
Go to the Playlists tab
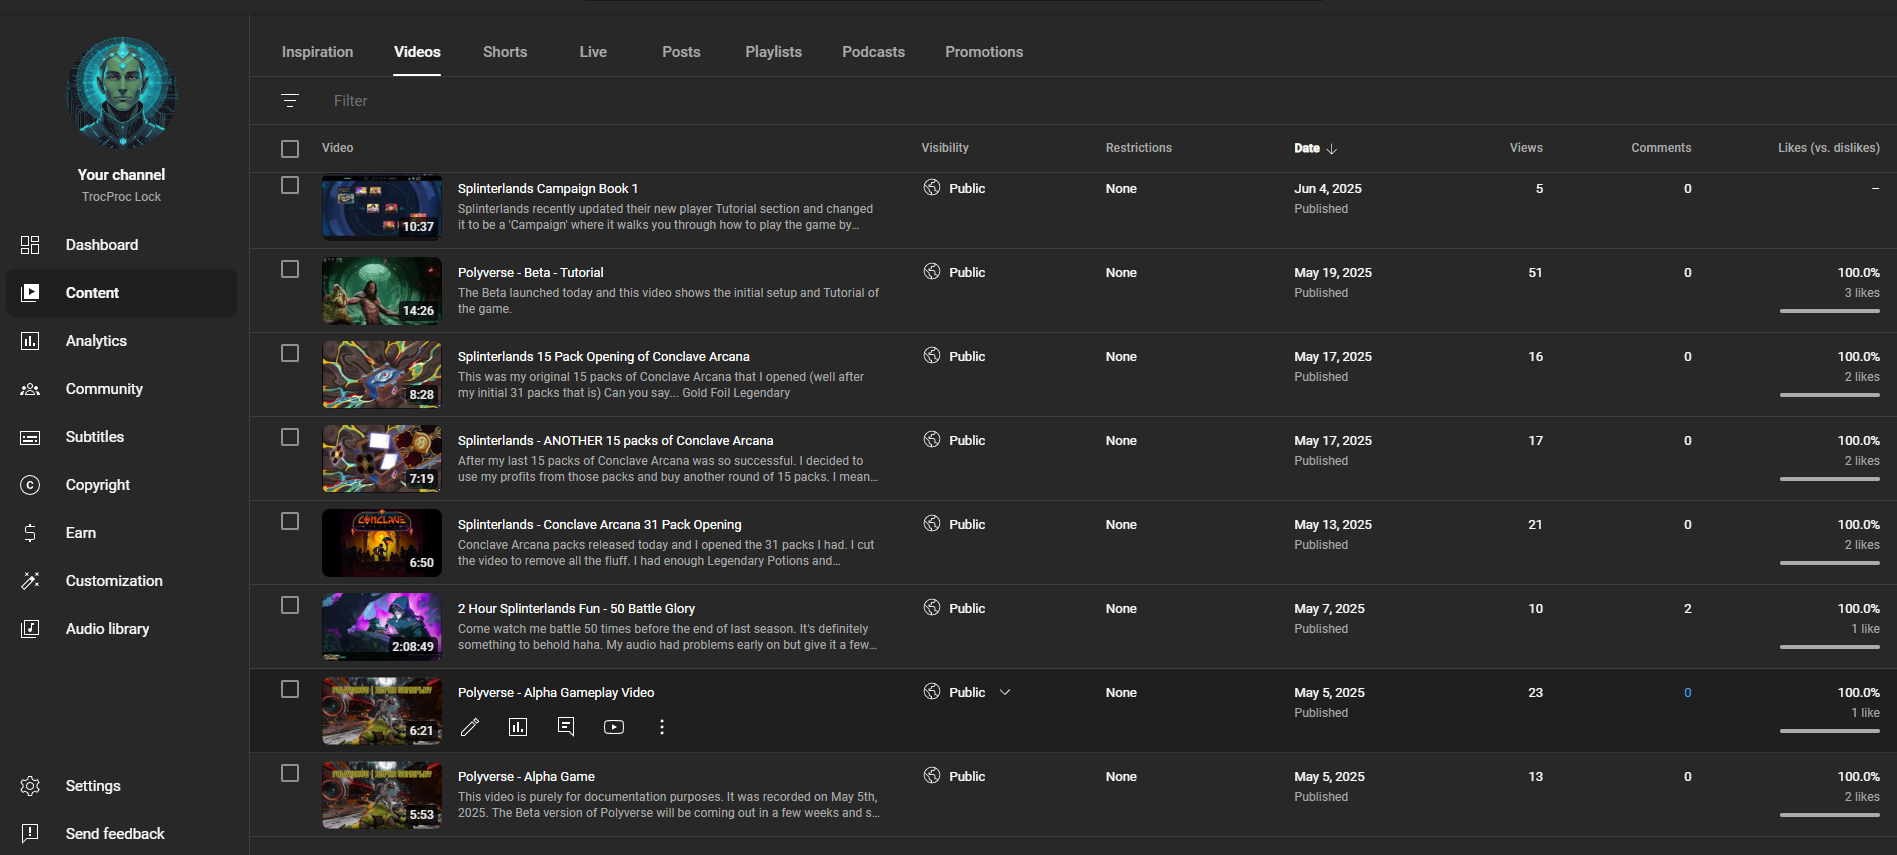(x=773, y=52)
